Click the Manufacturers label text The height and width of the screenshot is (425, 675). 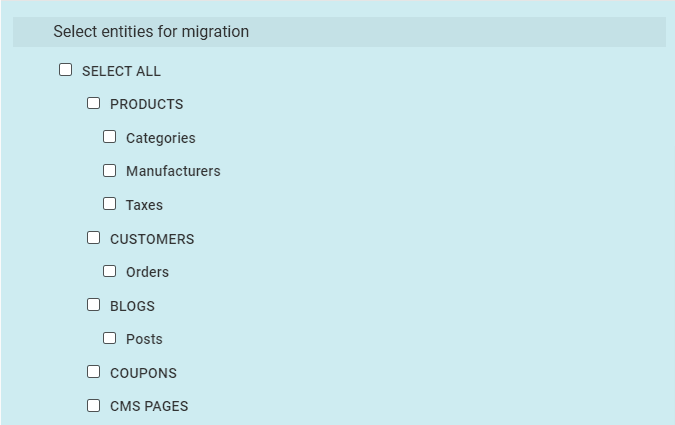(173, 171)
